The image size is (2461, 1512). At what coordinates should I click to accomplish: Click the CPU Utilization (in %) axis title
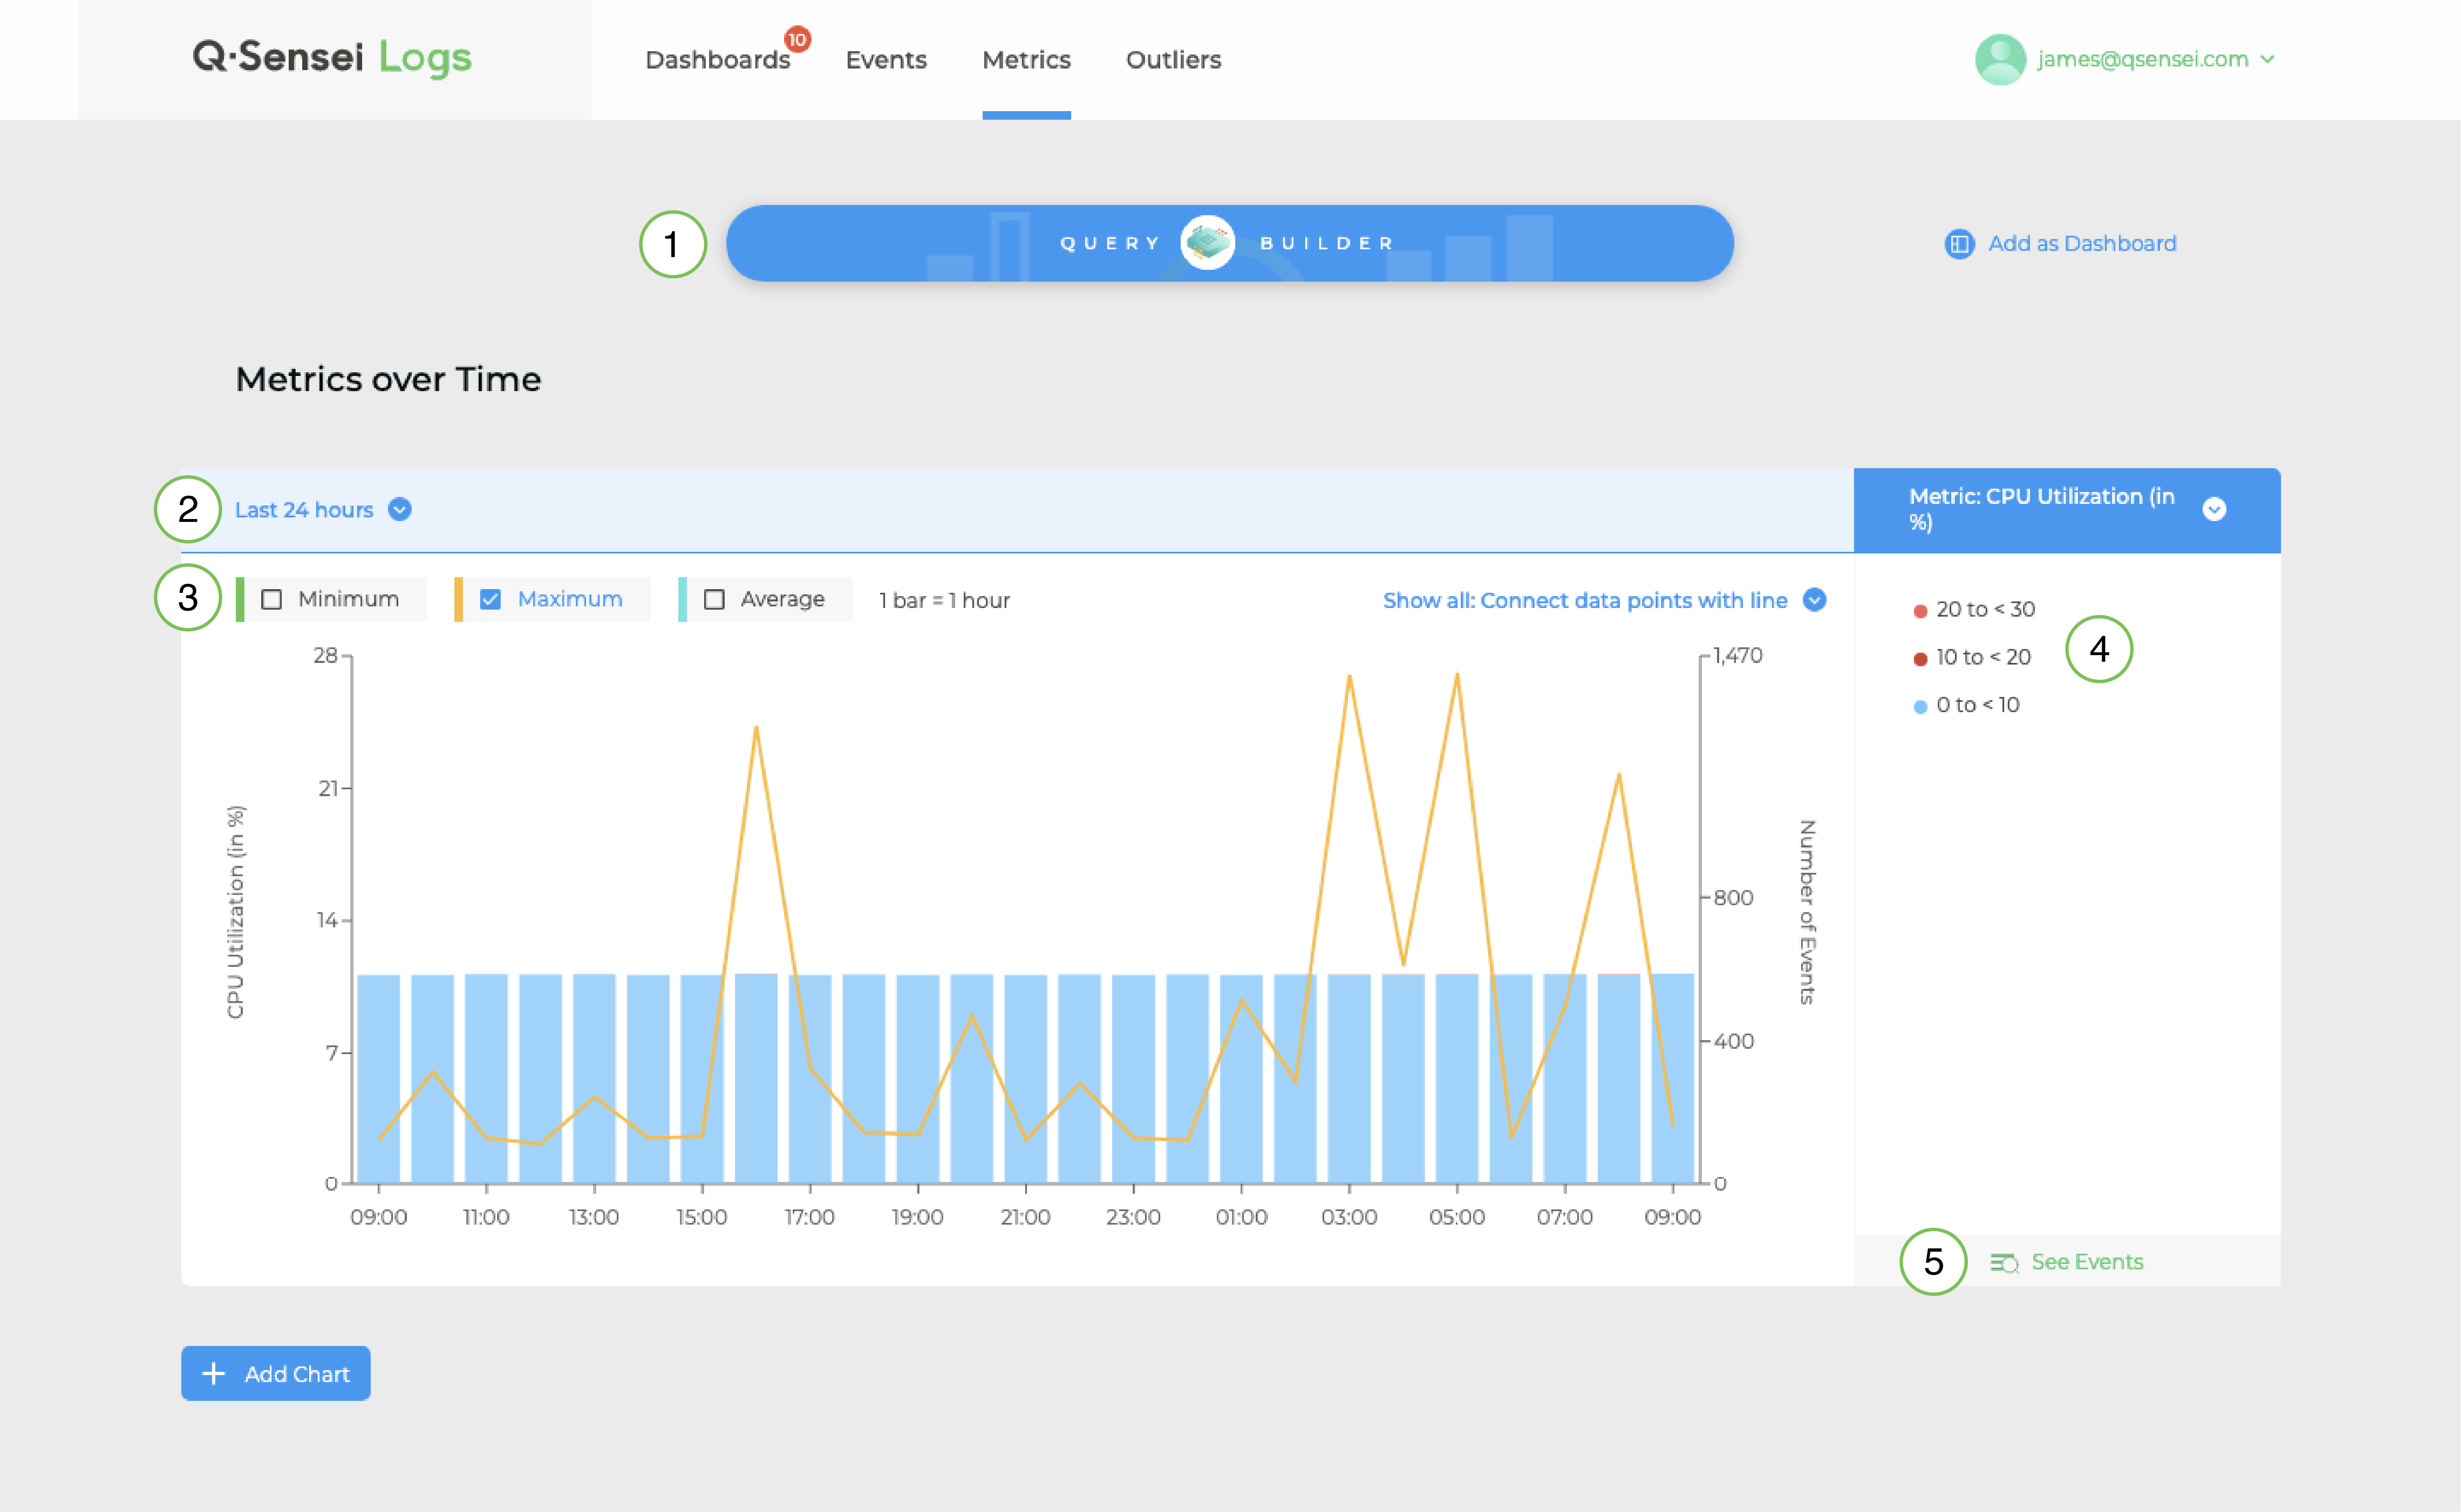[235, 912]
